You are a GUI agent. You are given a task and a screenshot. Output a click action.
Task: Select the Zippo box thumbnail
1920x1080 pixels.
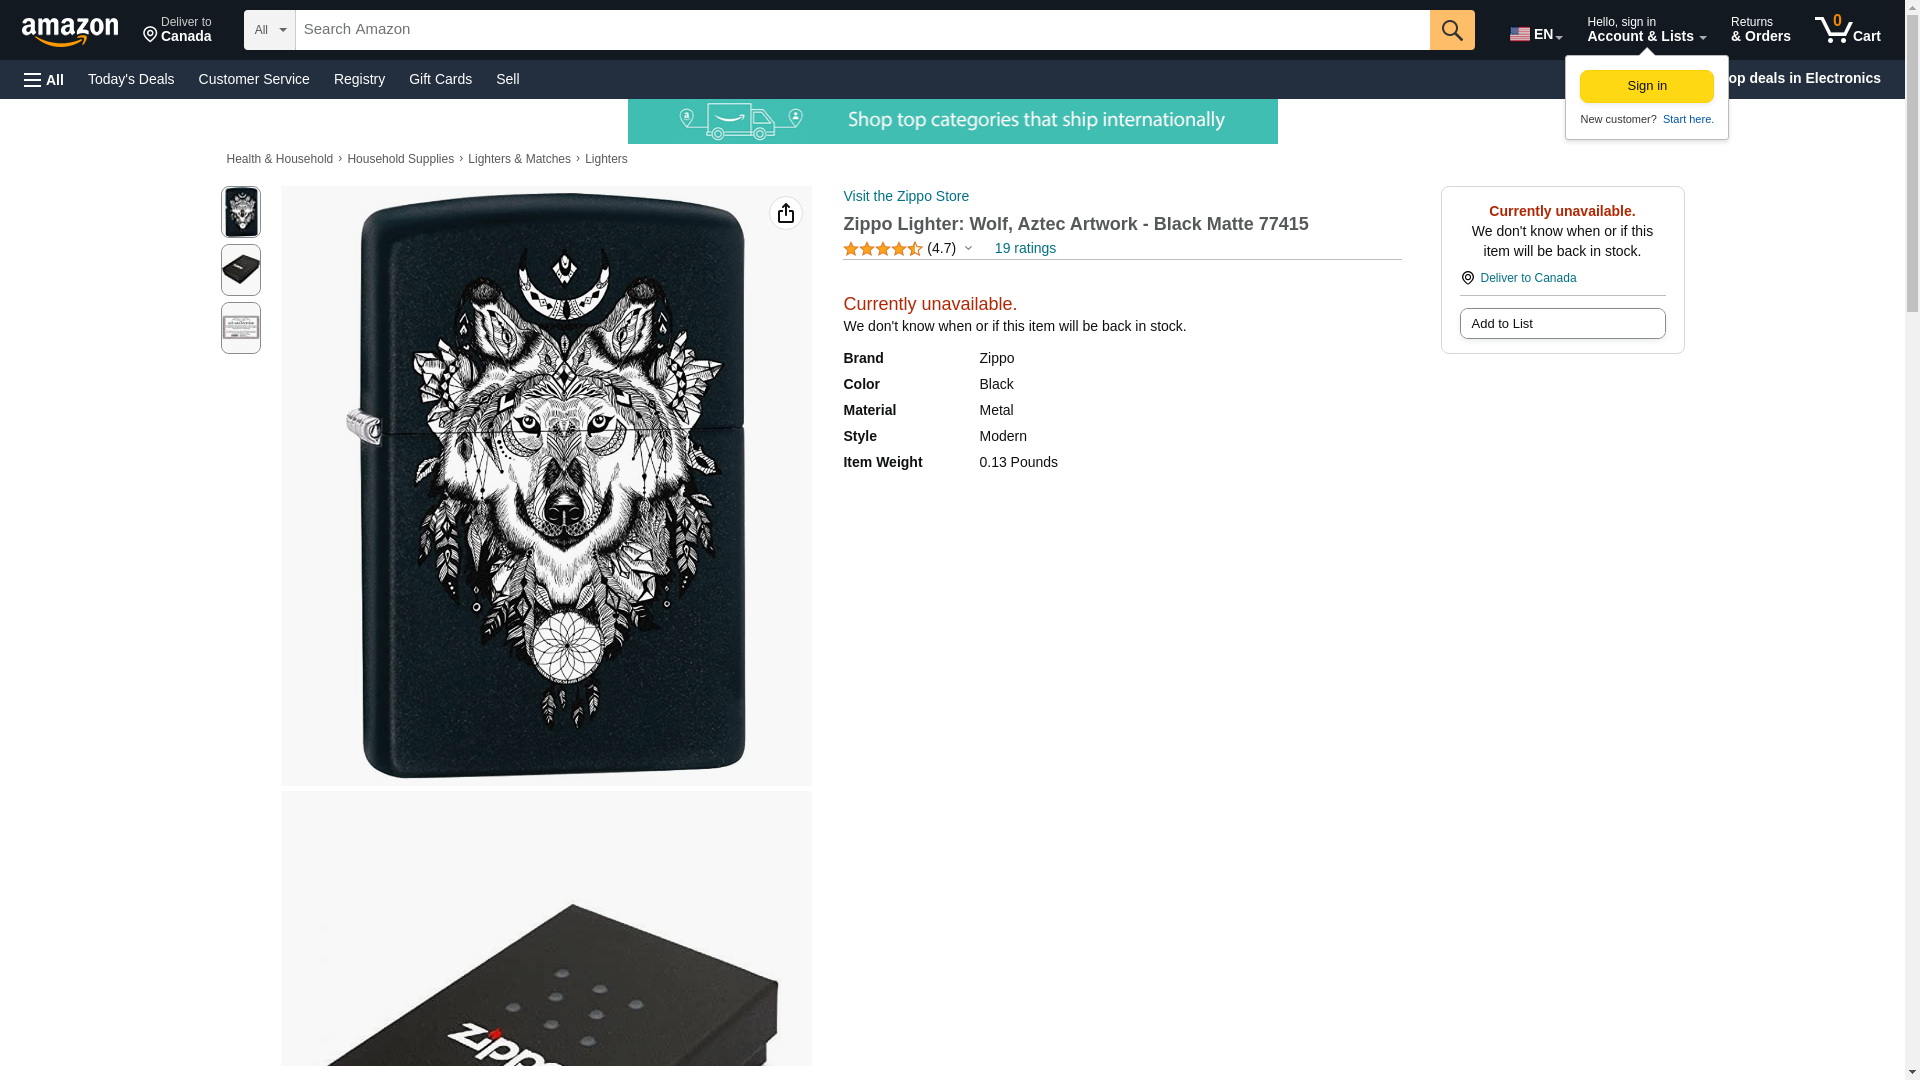(241, 270)
